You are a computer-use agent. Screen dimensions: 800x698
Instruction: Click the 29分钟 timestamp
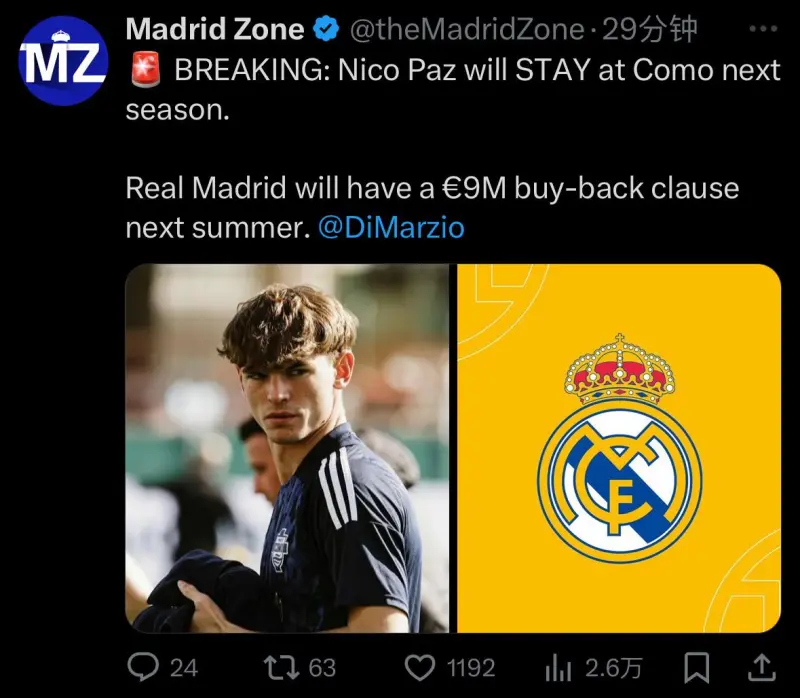tap(649, 30)
